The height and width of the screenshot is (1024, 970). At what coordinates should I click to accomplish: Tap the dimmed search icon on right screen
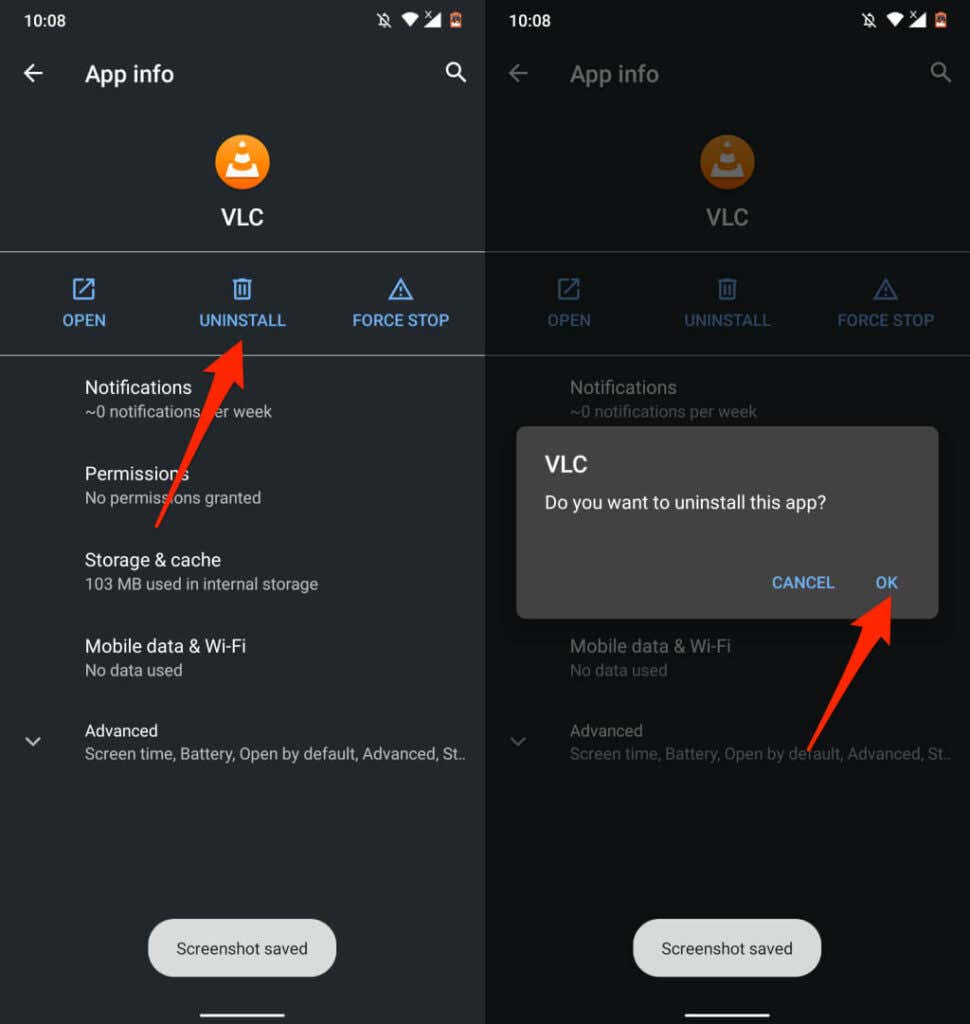[x=940, y=72]
